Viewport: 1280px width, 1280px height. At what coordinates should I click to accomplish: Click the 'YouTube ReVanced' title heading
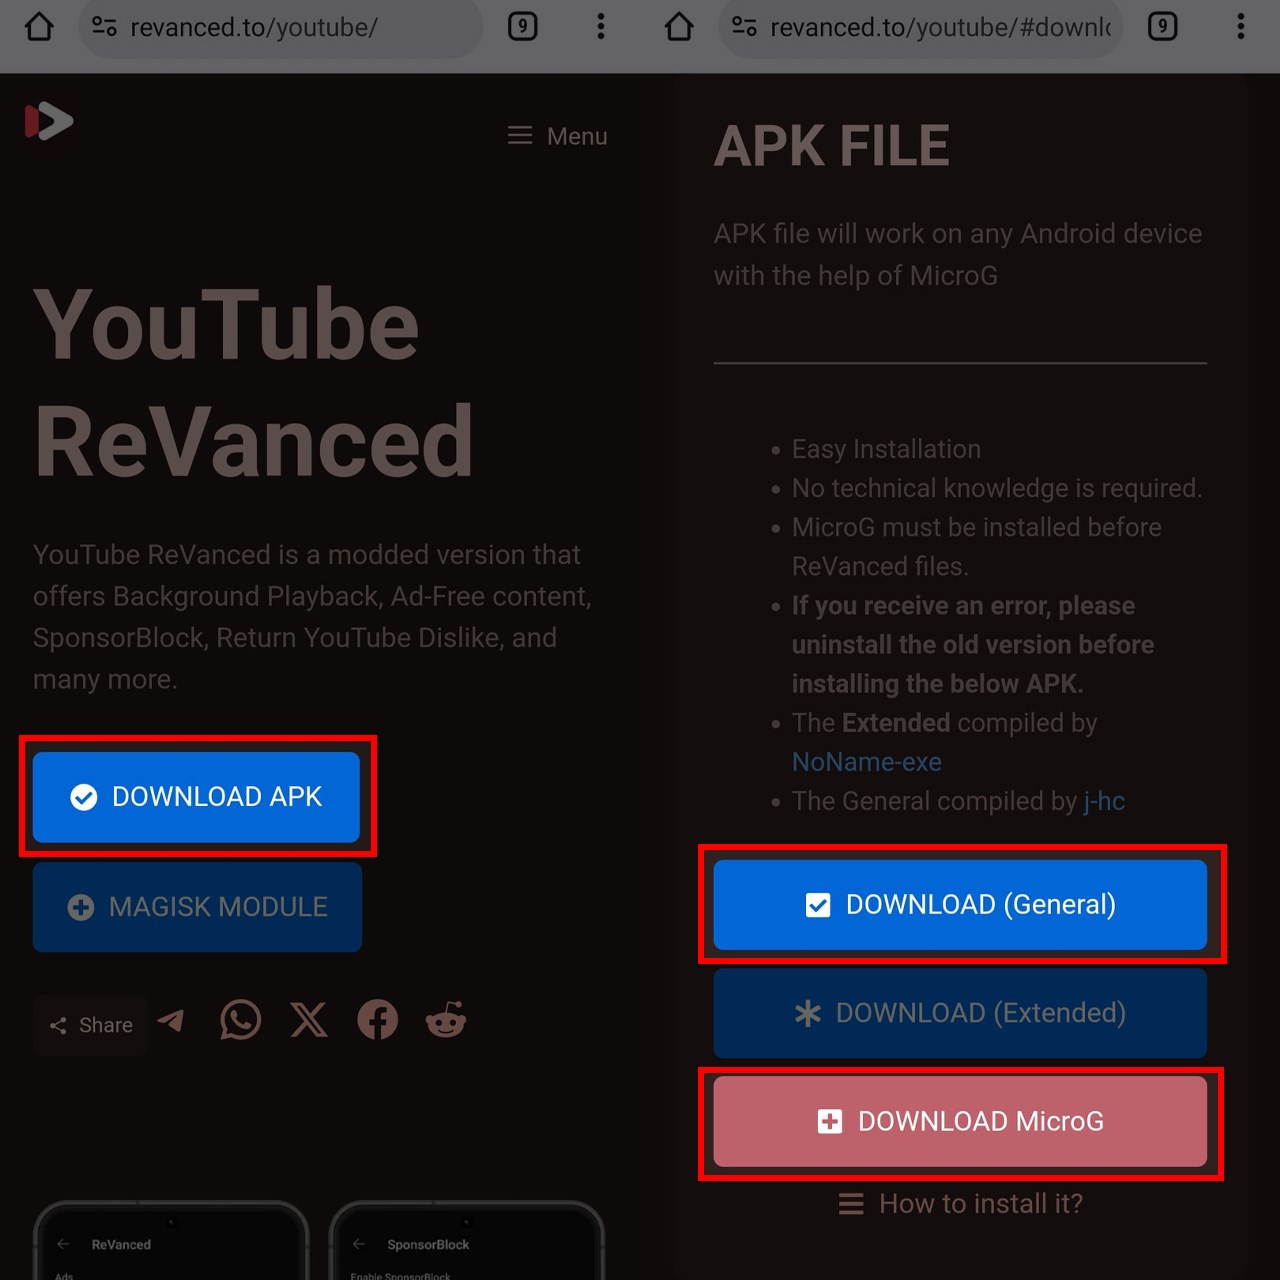[254, 382]
